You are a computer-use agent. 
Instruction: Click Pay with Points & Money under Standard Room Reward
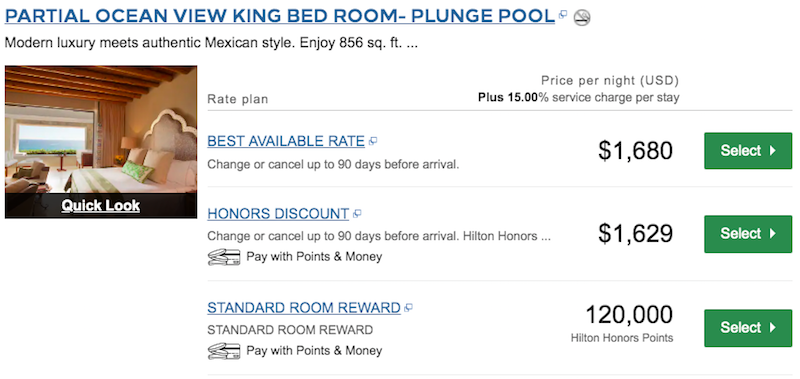click(314, 351)
